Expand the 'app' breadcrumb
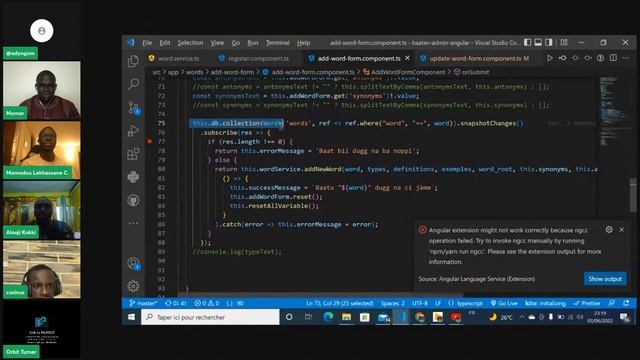Image resolution: width=640 pixels, height=360 pixels. click(x=173, y=72)
